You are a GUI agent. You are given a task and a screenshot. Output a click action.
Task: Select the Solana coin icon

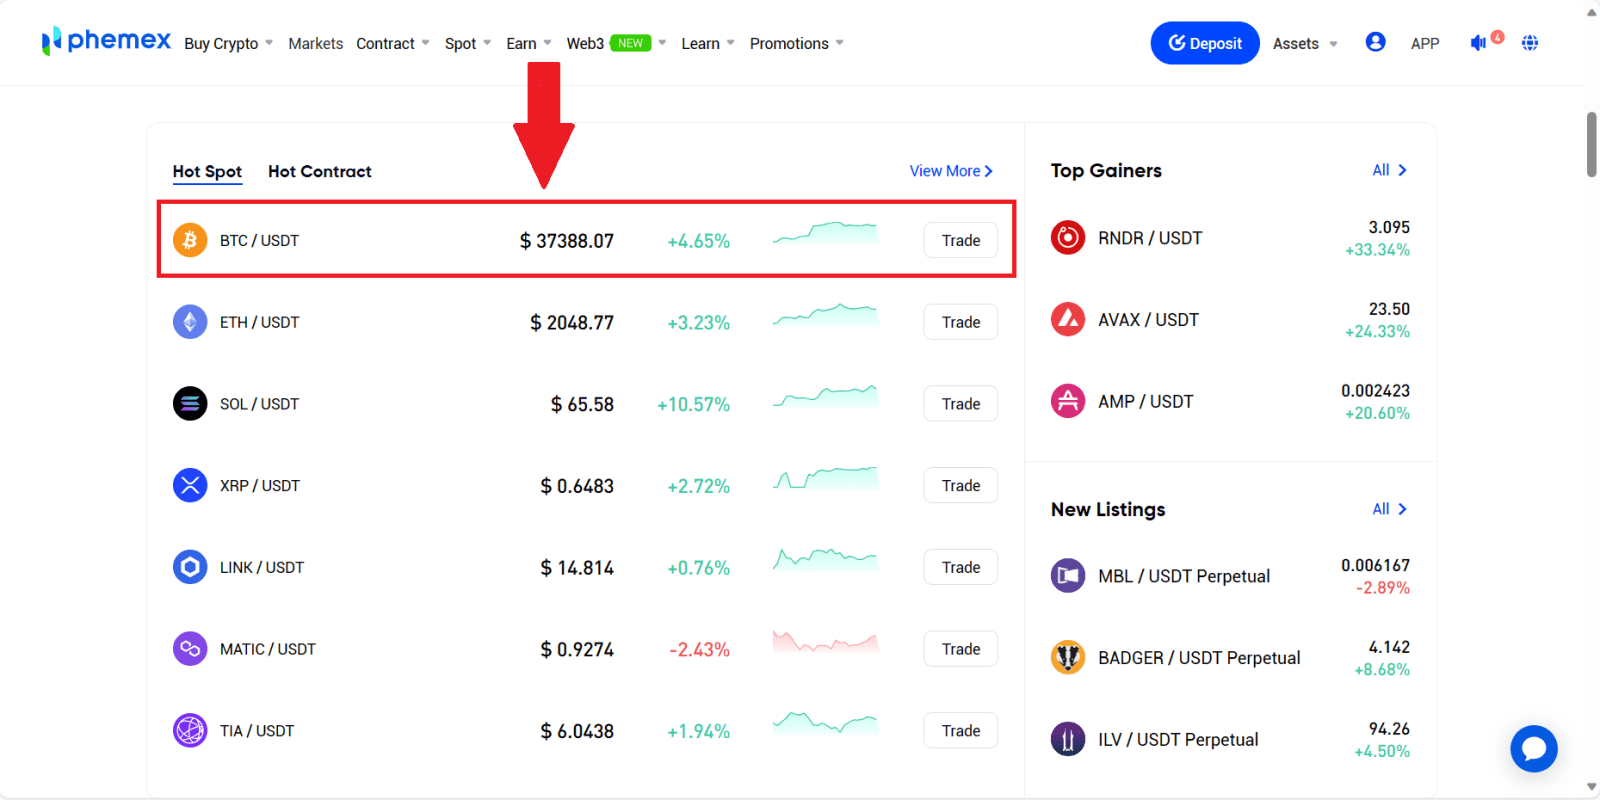(190, 404)
